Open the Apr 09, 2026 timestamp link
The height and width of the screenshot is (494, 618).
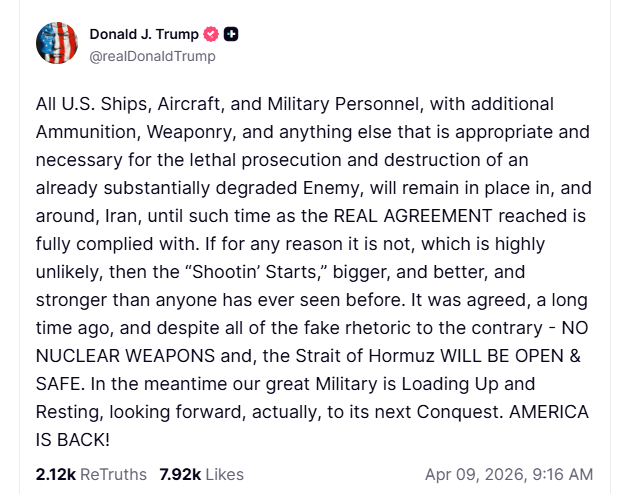click(508, 474)
